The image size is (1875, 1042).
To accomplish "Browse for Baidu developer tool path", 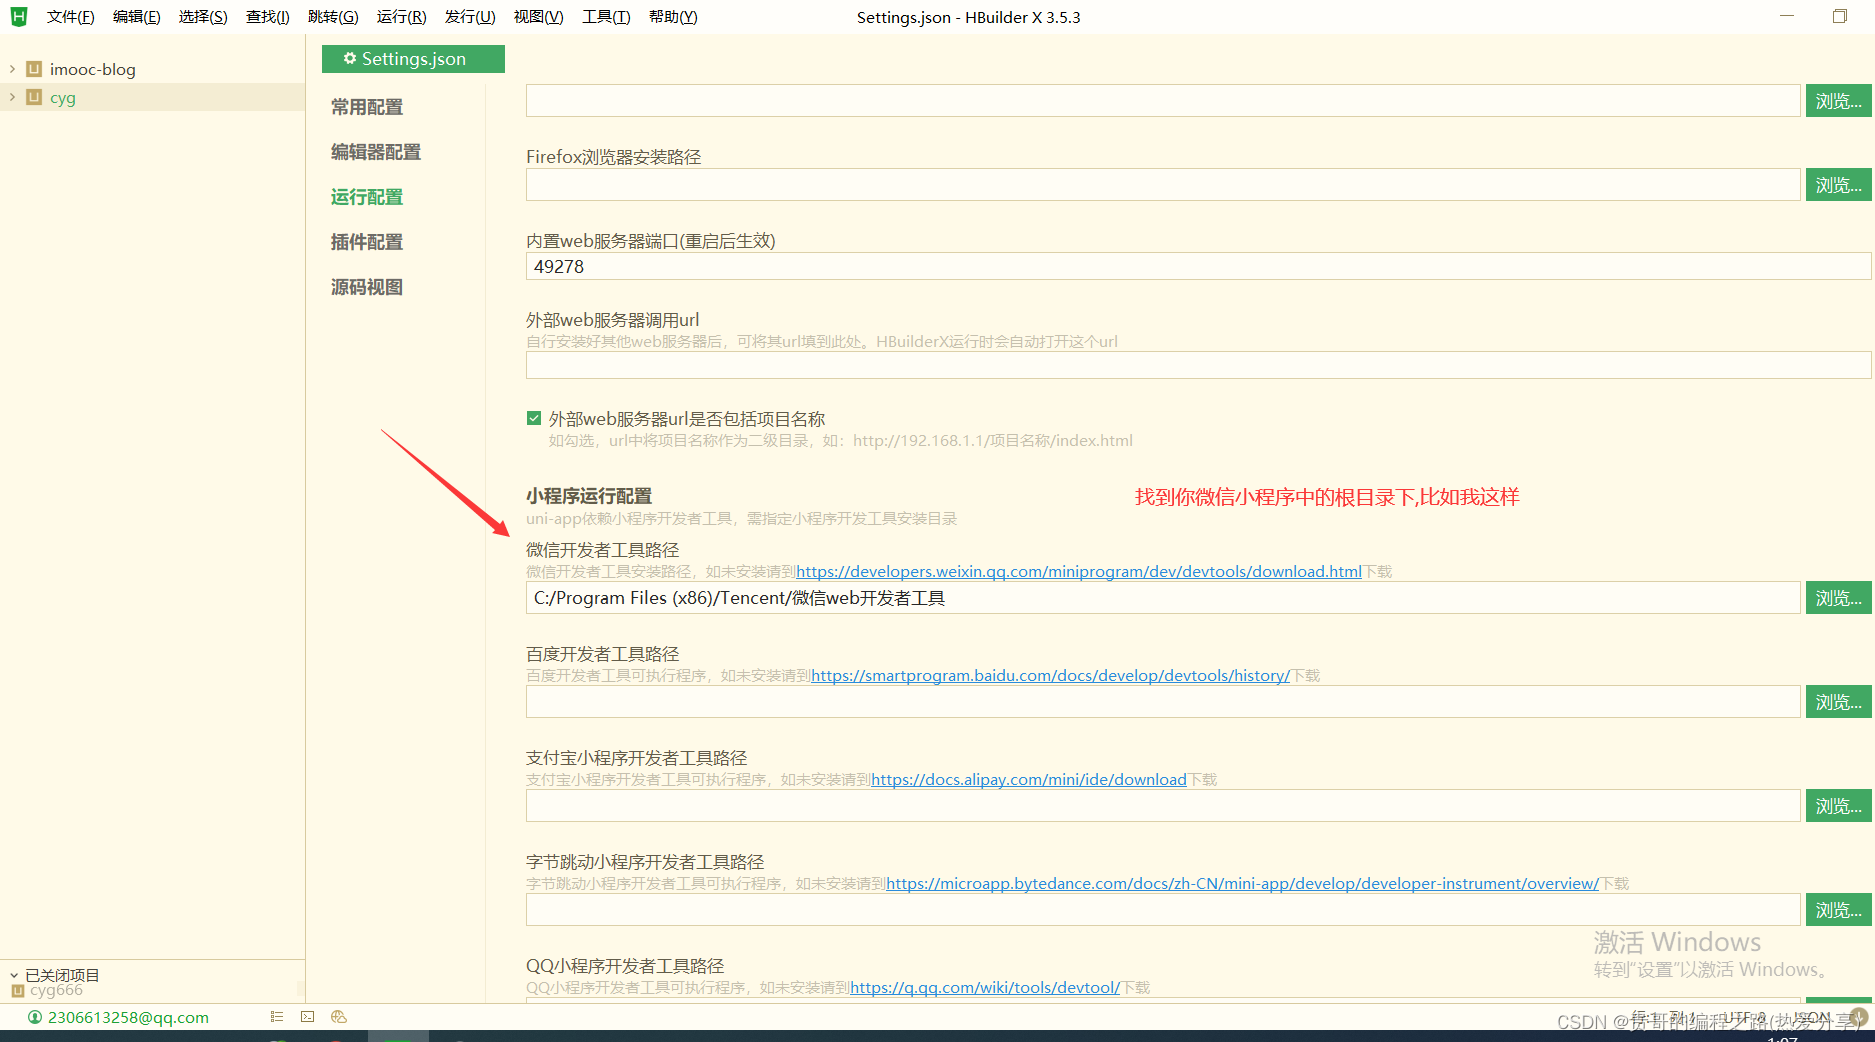I will click(x=1838, y=702).
